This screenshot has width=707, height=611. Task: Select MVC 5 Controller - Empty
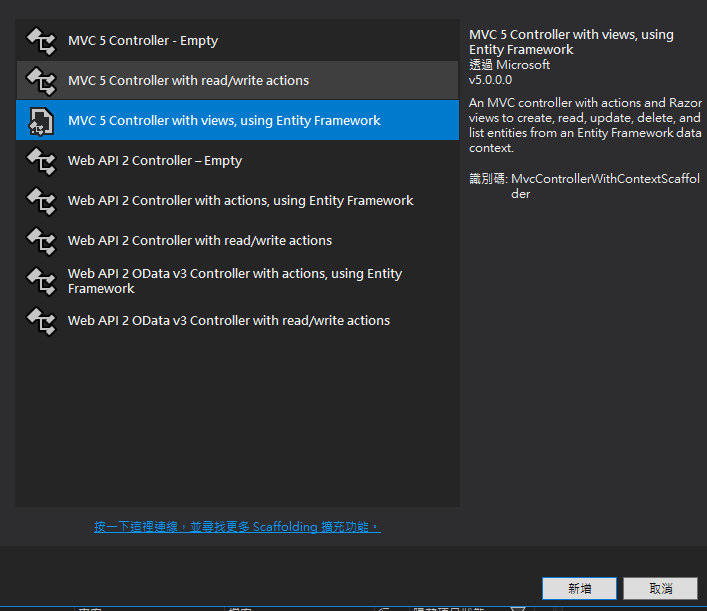(x=237, y=41)
